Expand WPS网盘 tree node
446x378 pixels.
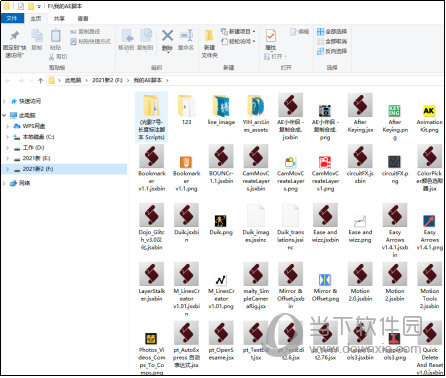click(x=8, y=126)
